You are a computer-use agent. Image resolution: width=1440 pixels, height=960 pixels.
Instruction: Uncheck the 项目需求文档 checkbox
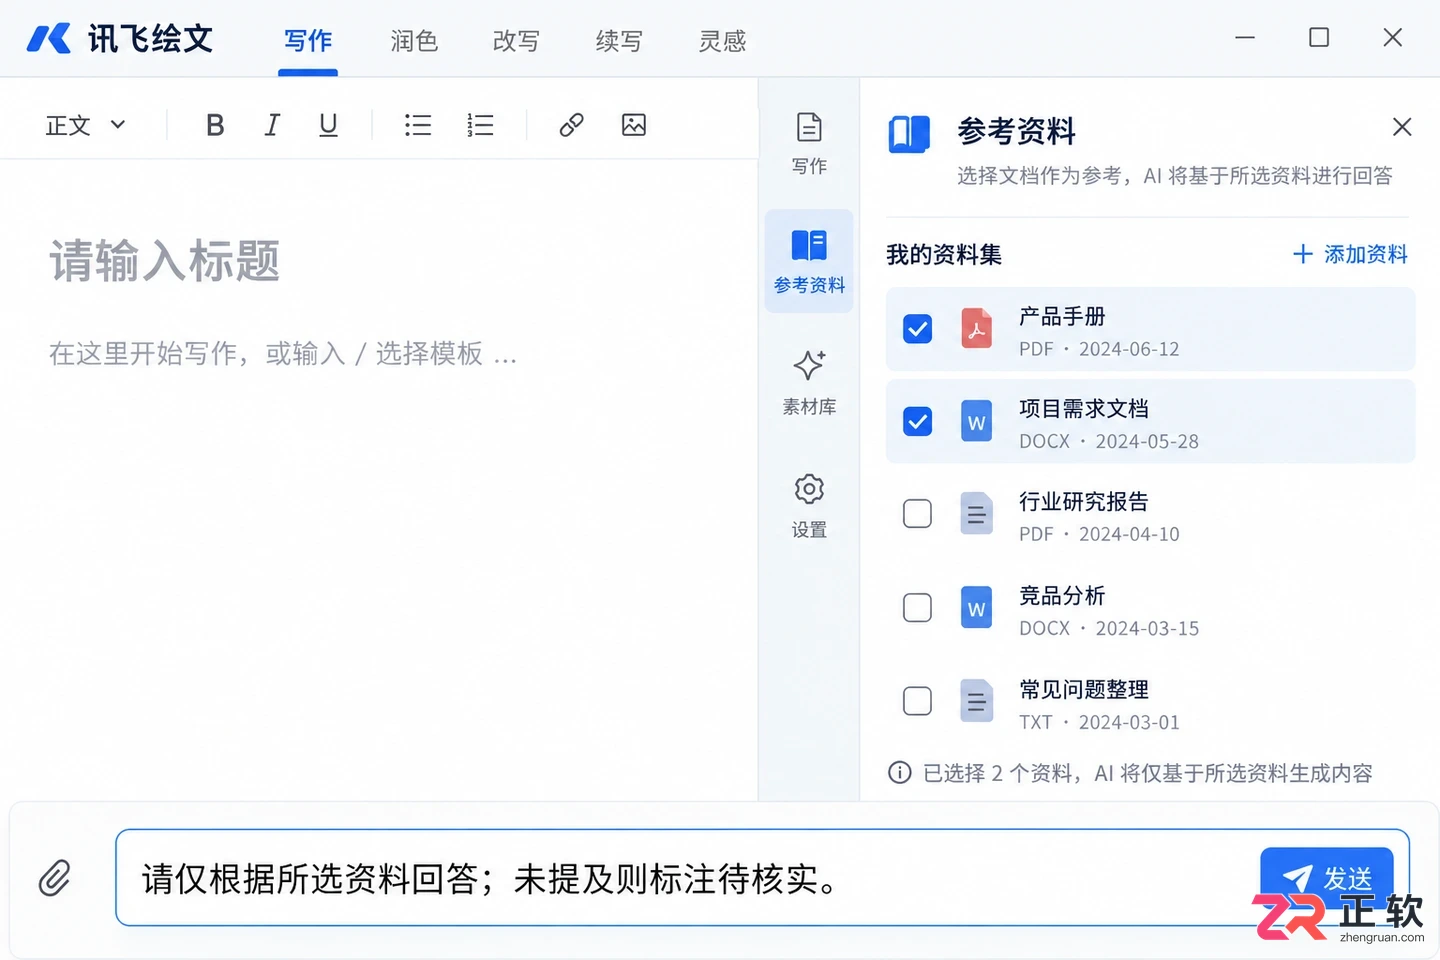917,421
